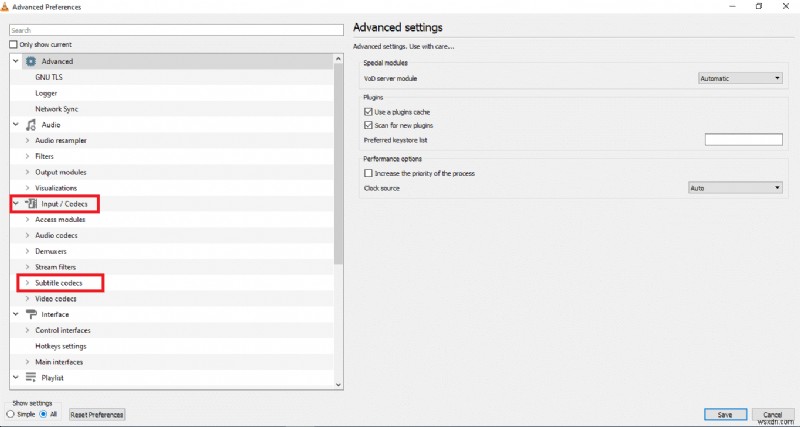The height and width of the screenshot is (427, 800).
Task: Expand the Output modules node
Action: 28,172
